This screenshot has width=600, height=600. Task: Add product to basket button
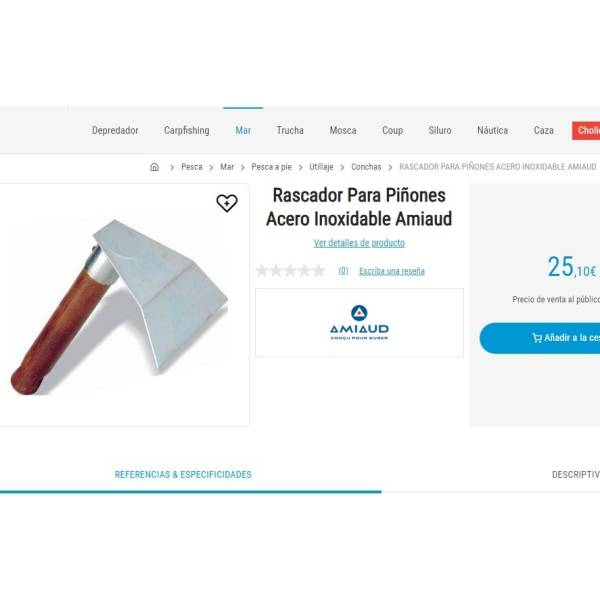(x=540, y=338)
